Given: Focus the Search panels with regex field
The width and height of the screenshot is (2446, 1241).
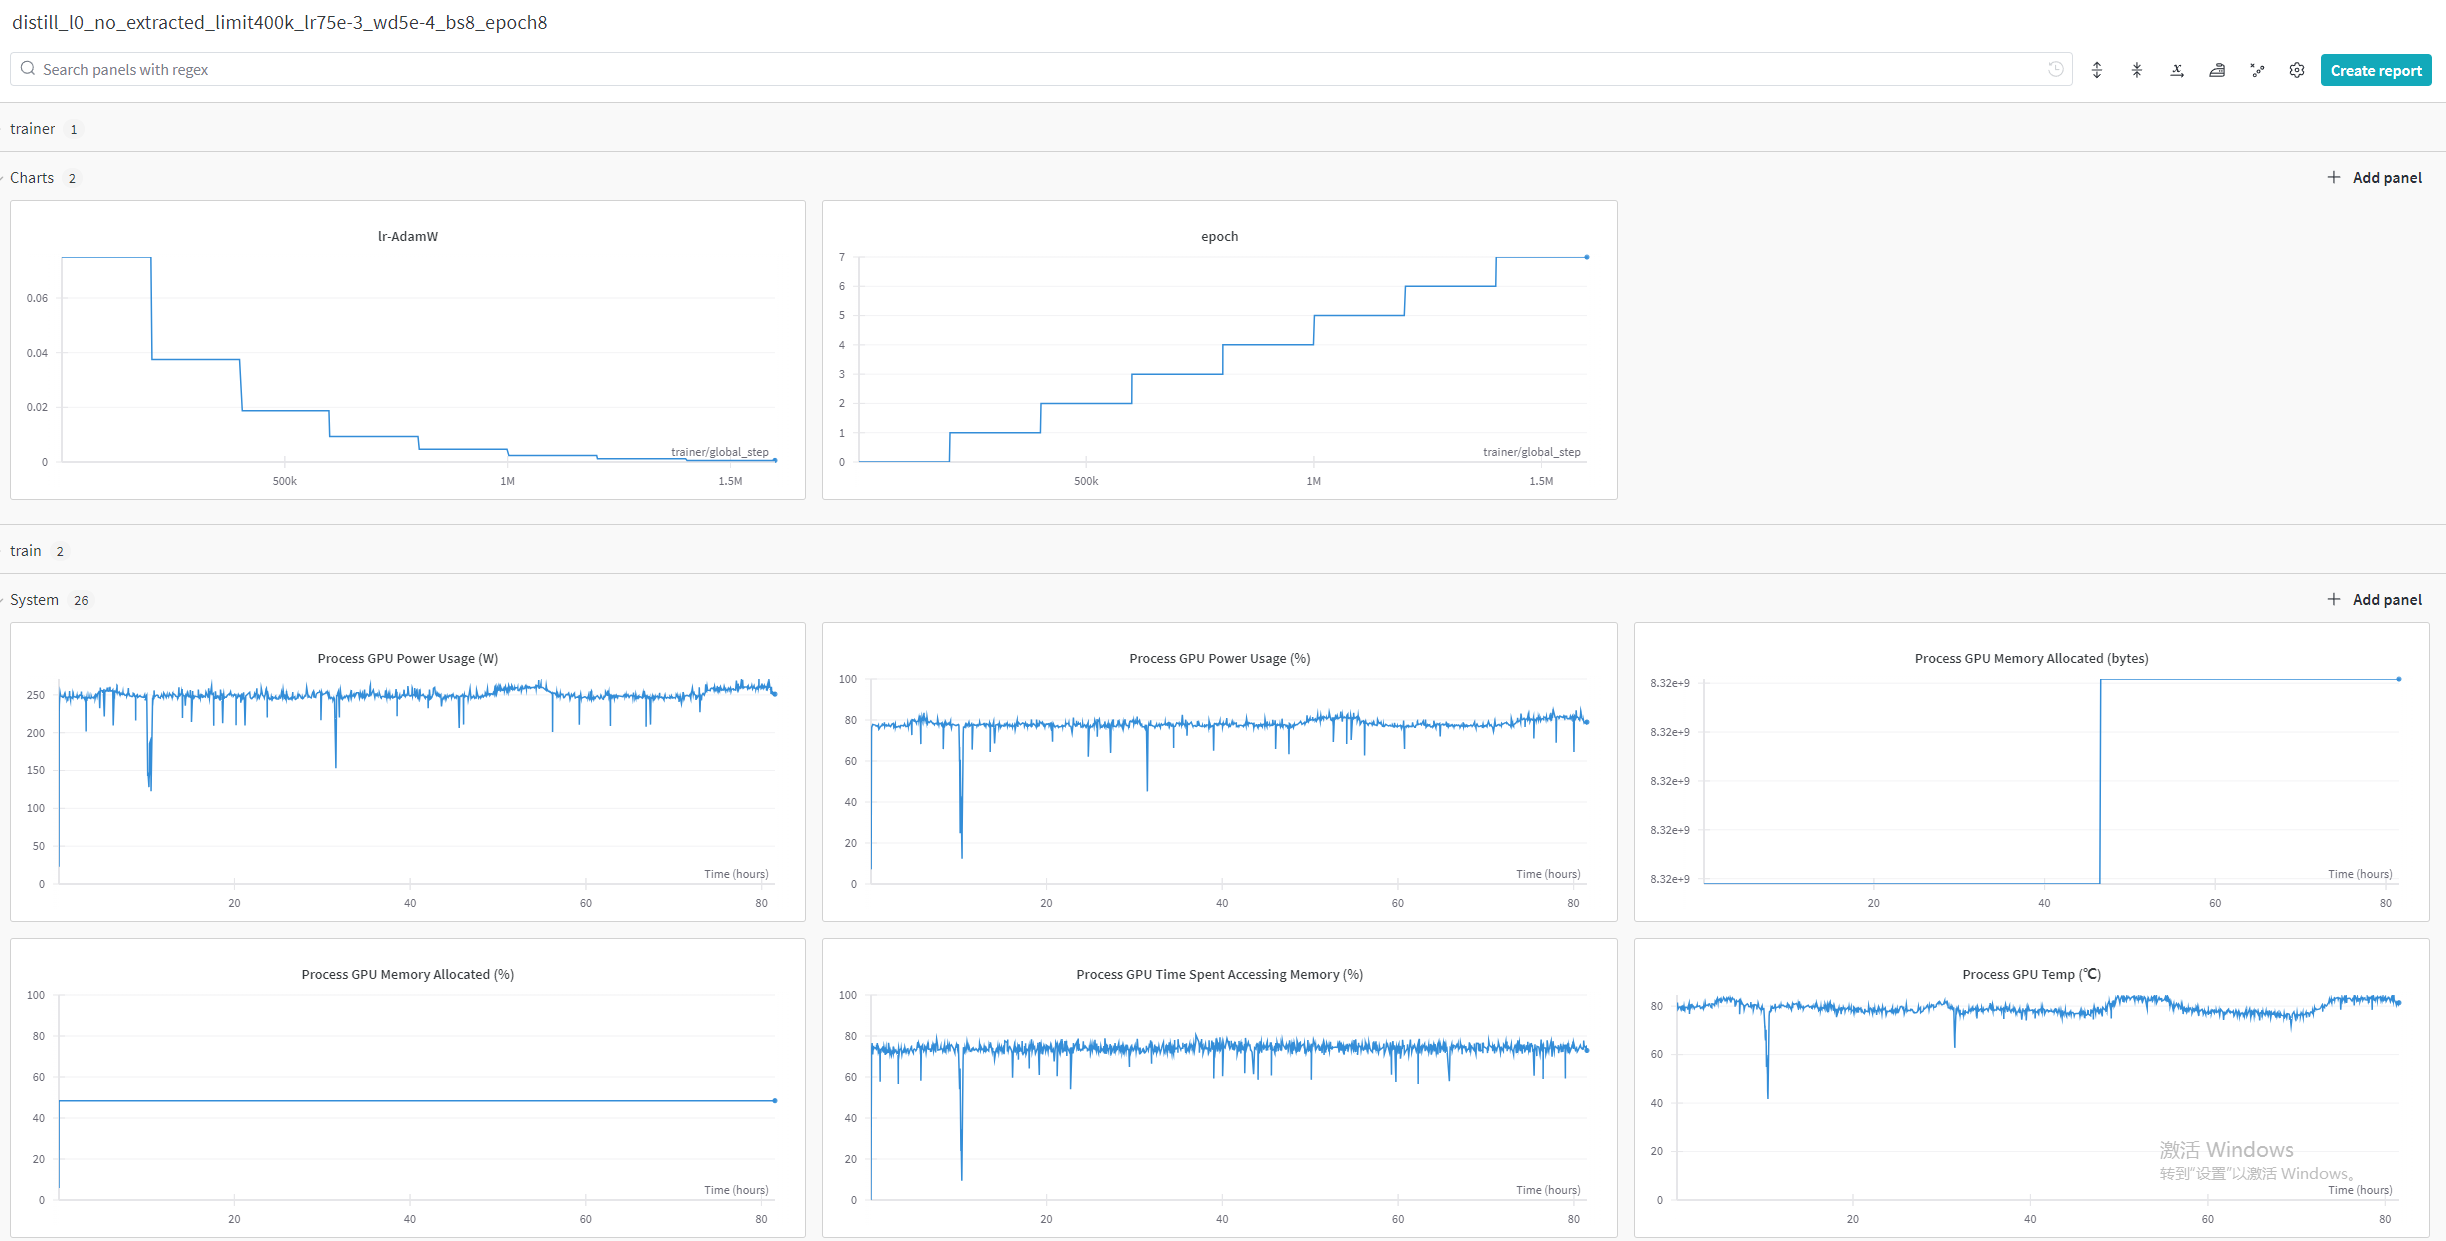Looking at the screenshot, I should (1040, 69).
